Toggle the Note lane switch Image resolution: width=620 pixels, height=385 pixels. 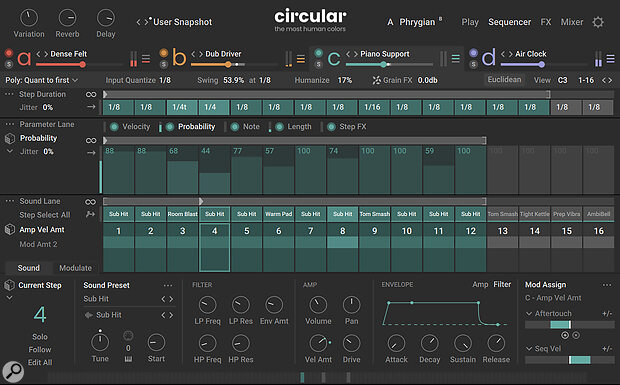point(235,127)
